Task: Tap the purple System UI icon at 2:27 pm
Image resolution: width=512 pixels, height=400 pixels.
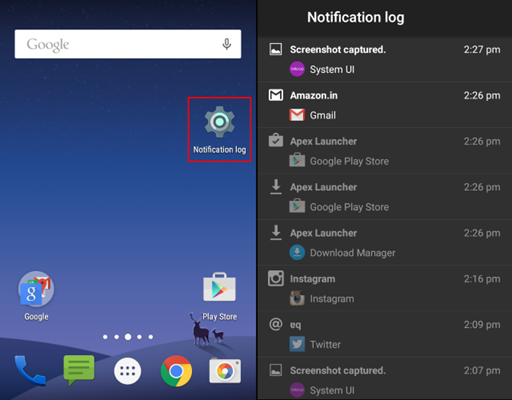Action: point(297,69)
